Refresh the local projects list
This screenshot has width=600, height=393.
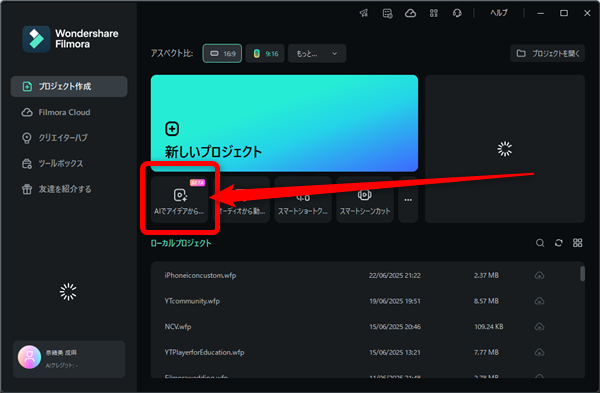coord(559,243)
